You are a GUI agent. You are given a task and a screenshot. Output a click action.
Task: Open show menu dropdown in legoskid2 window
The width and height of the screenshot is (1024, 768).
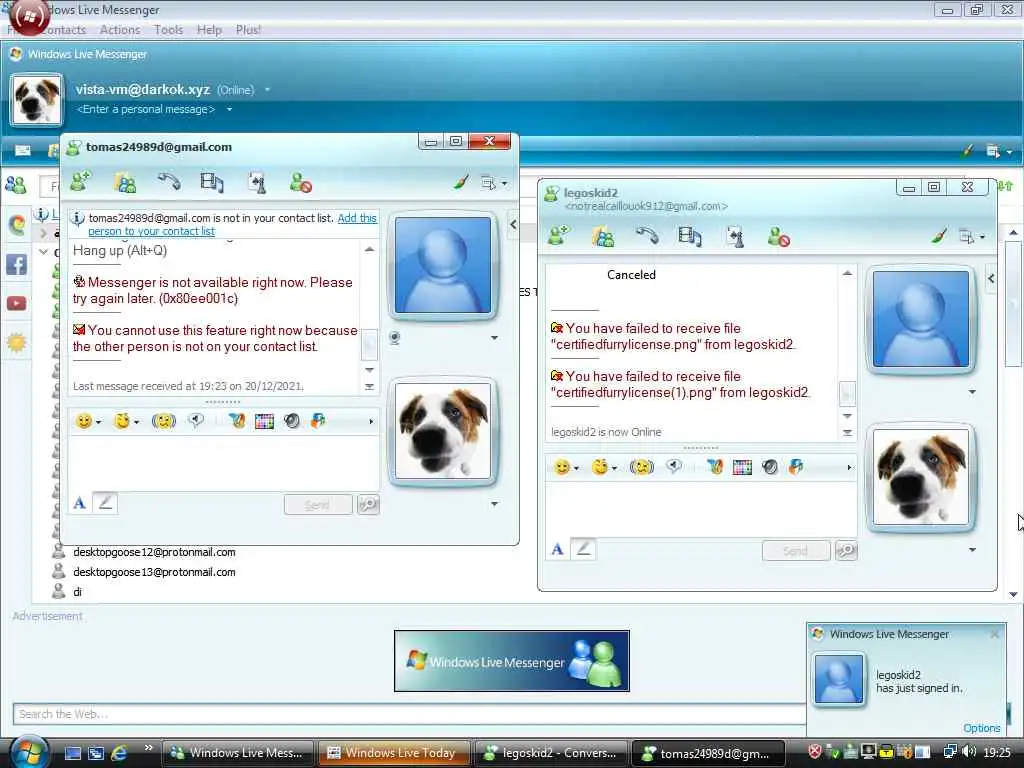point(972,236)
